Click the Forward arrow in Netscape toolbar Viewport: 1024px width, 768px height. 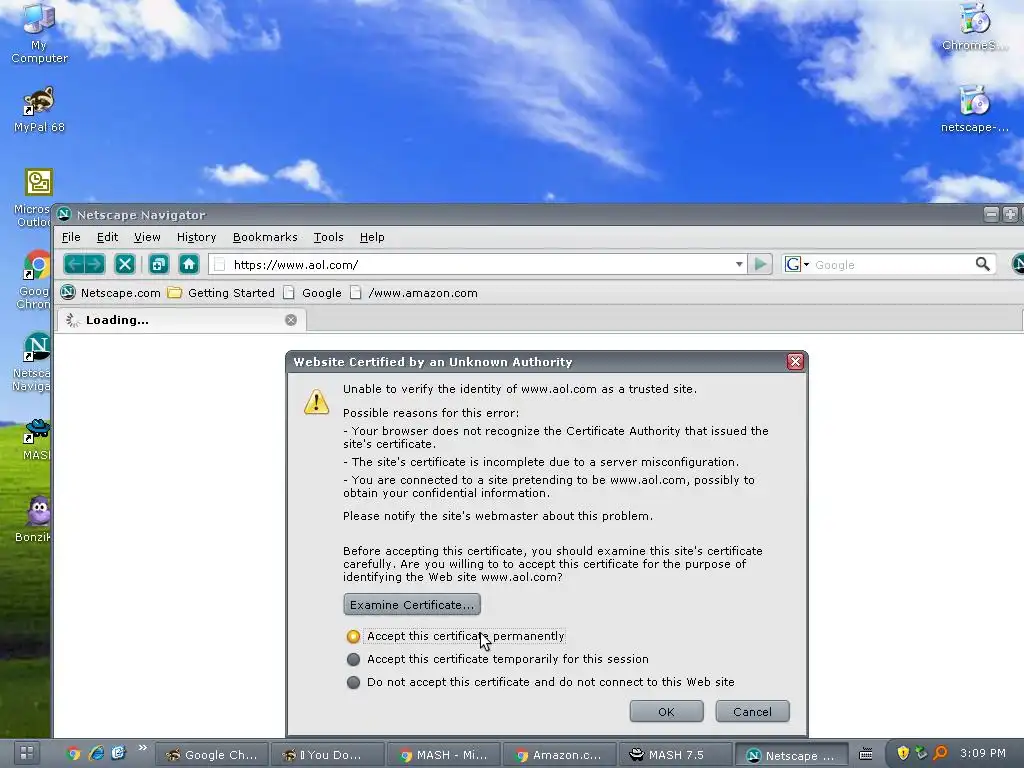pos(95,264)
